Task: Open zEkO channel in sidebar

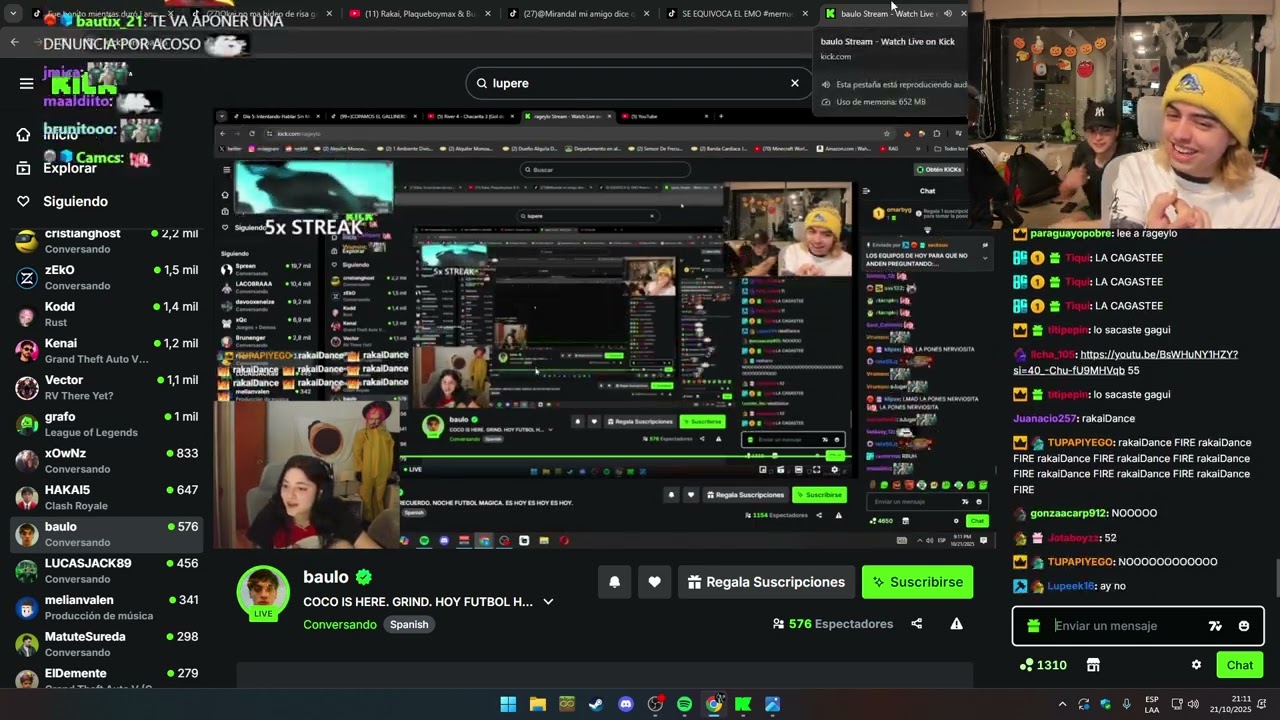Action: coord(107,278)
